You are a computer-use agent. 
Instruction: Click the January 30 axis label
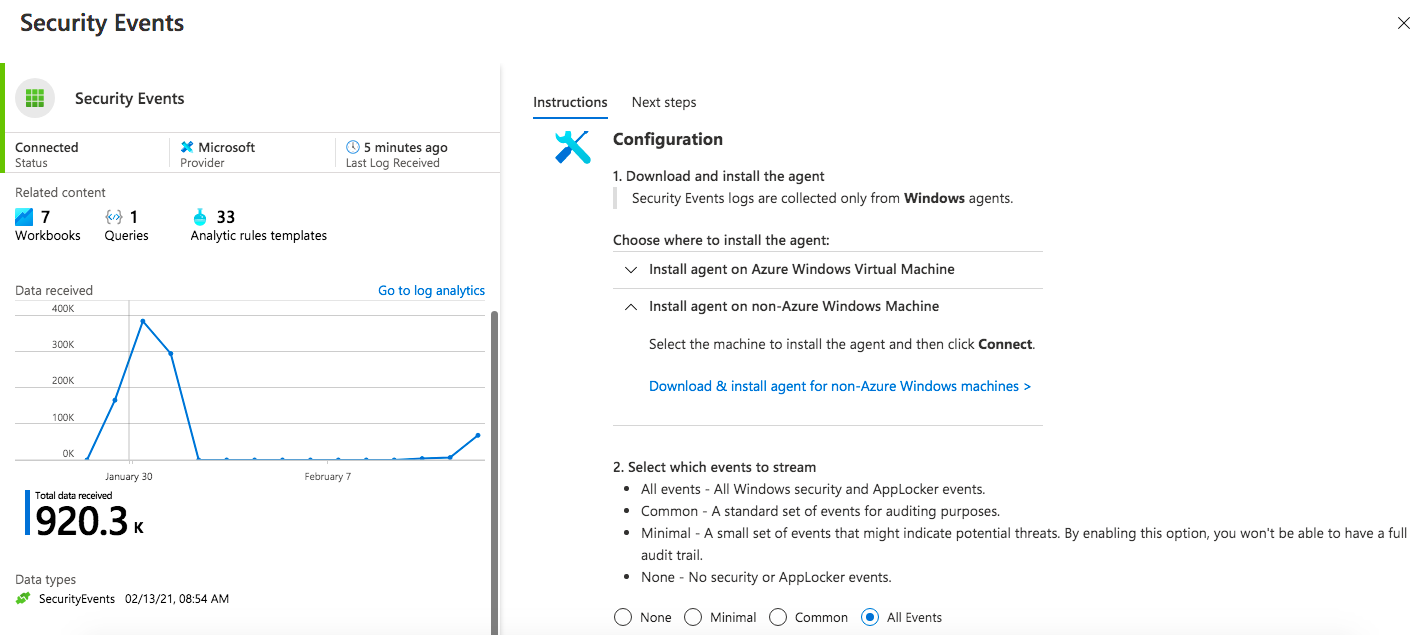point(129,477)
